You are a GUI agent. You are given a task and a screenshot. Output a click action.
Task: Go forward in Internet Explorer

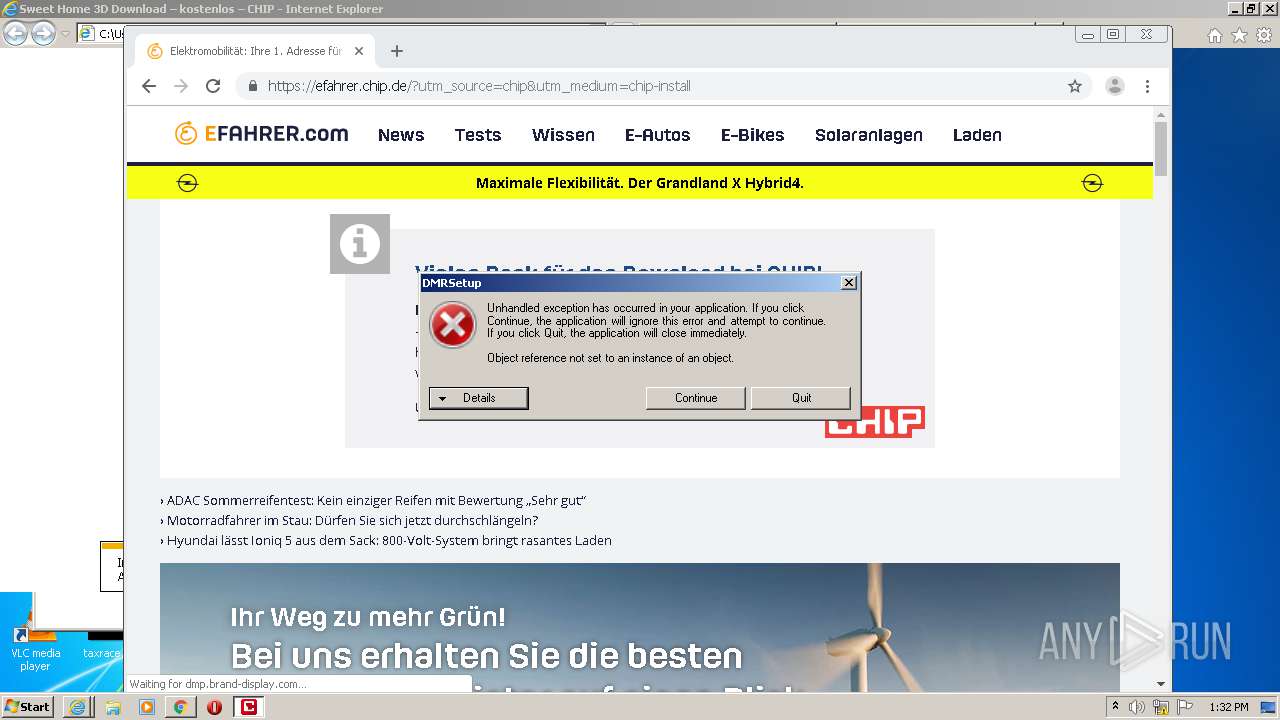43,34
